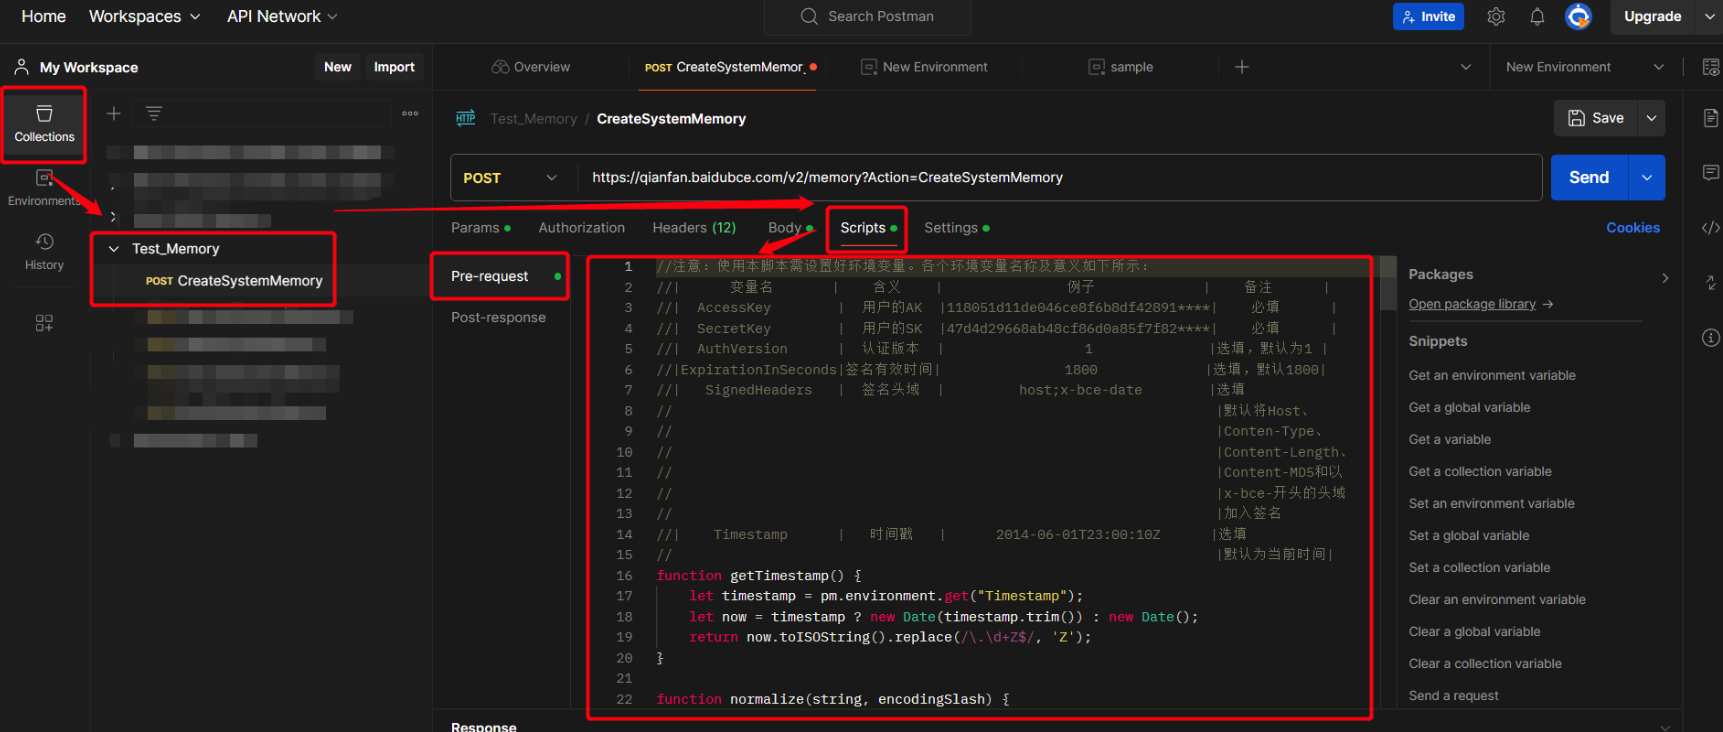1723x732 pixels.
Task: Click Test_Memory in the breadcrumb
Action: coord(533,118)
